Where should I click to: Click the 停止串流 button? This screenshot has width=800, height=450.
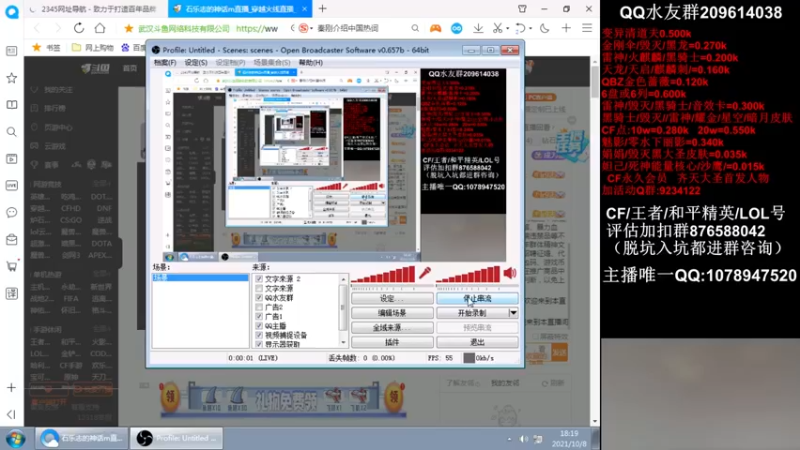coord(477,298)
